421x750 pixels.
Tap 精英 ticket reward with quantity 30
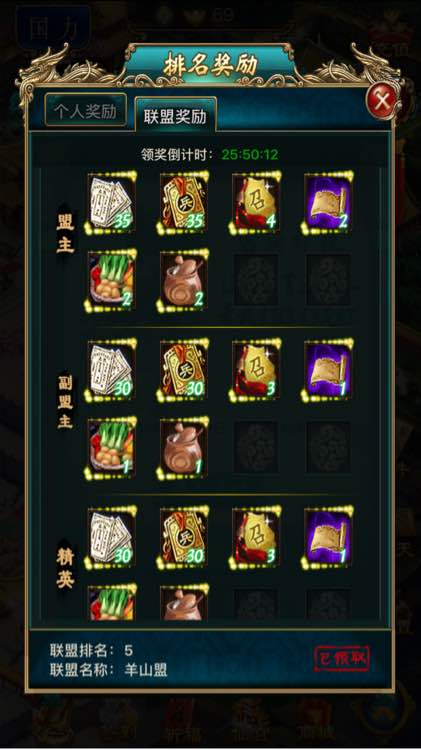point(111,538)
